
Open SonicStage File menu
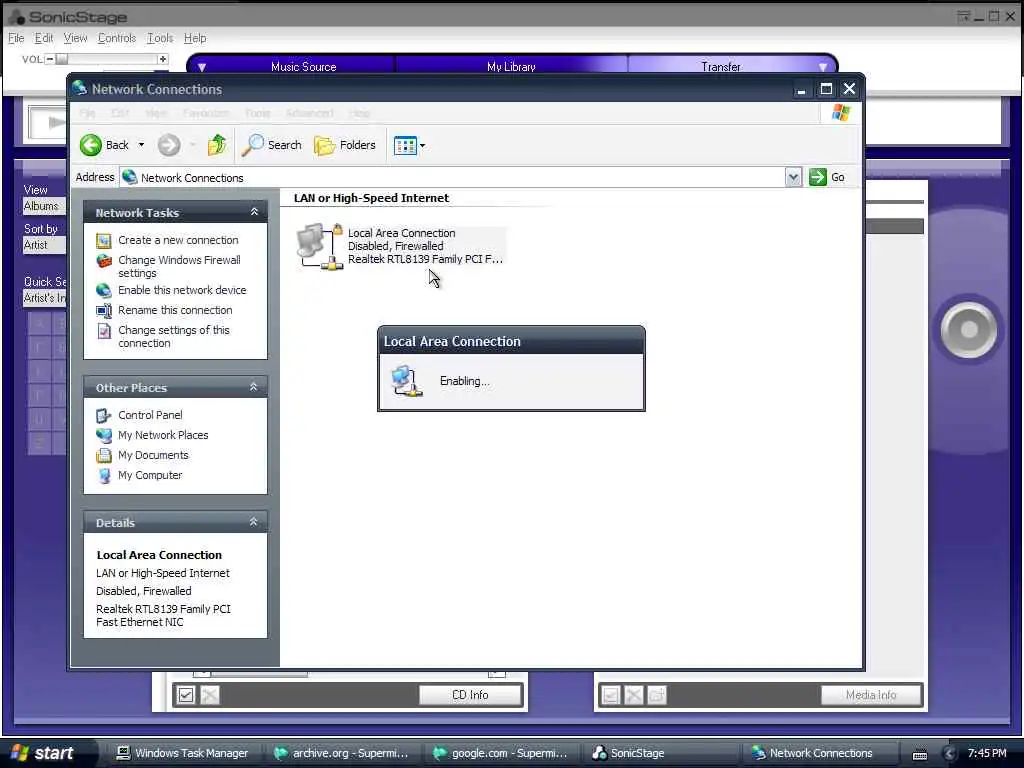click(16, 38)
